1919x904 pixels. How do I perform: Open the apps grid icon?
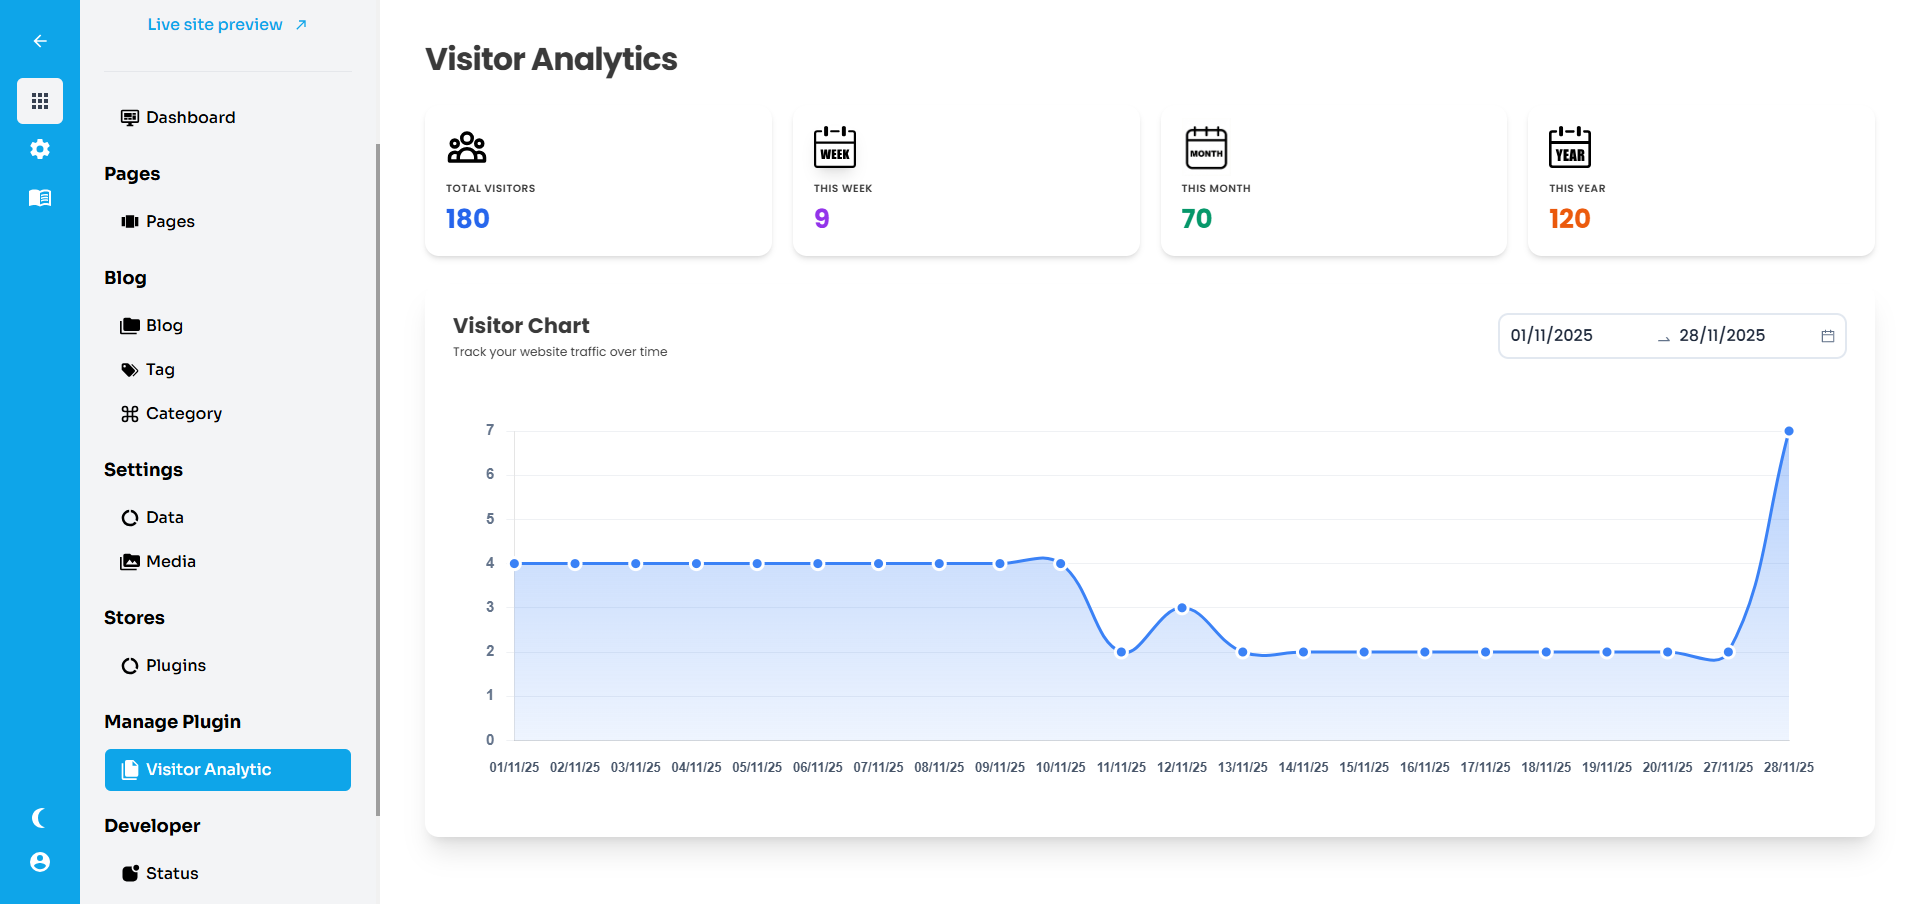coord(40,101)
